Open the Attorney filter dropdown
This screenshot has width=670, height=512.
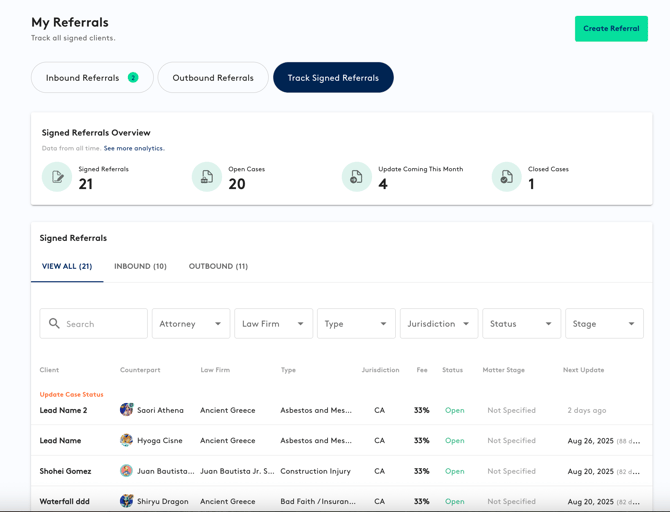pyautogui.click(x=191, y=324)
